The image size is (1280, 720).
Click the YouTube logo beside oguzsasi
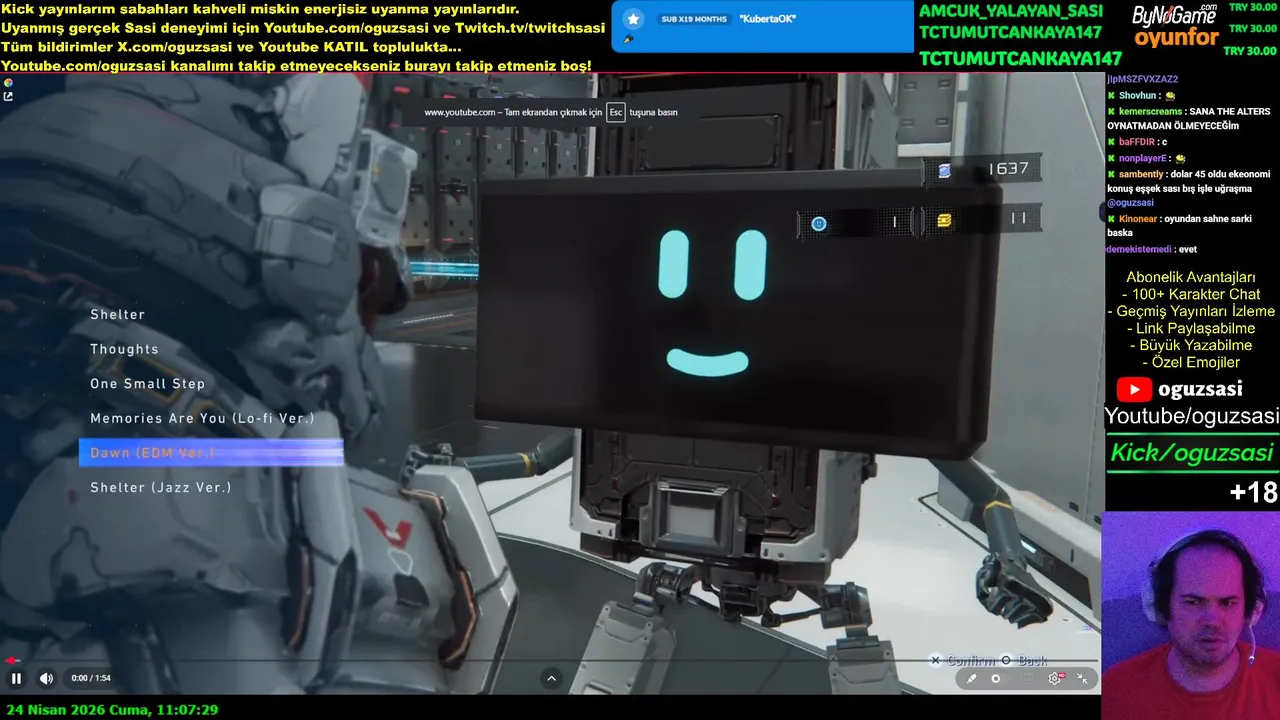tap(1134, 389)
